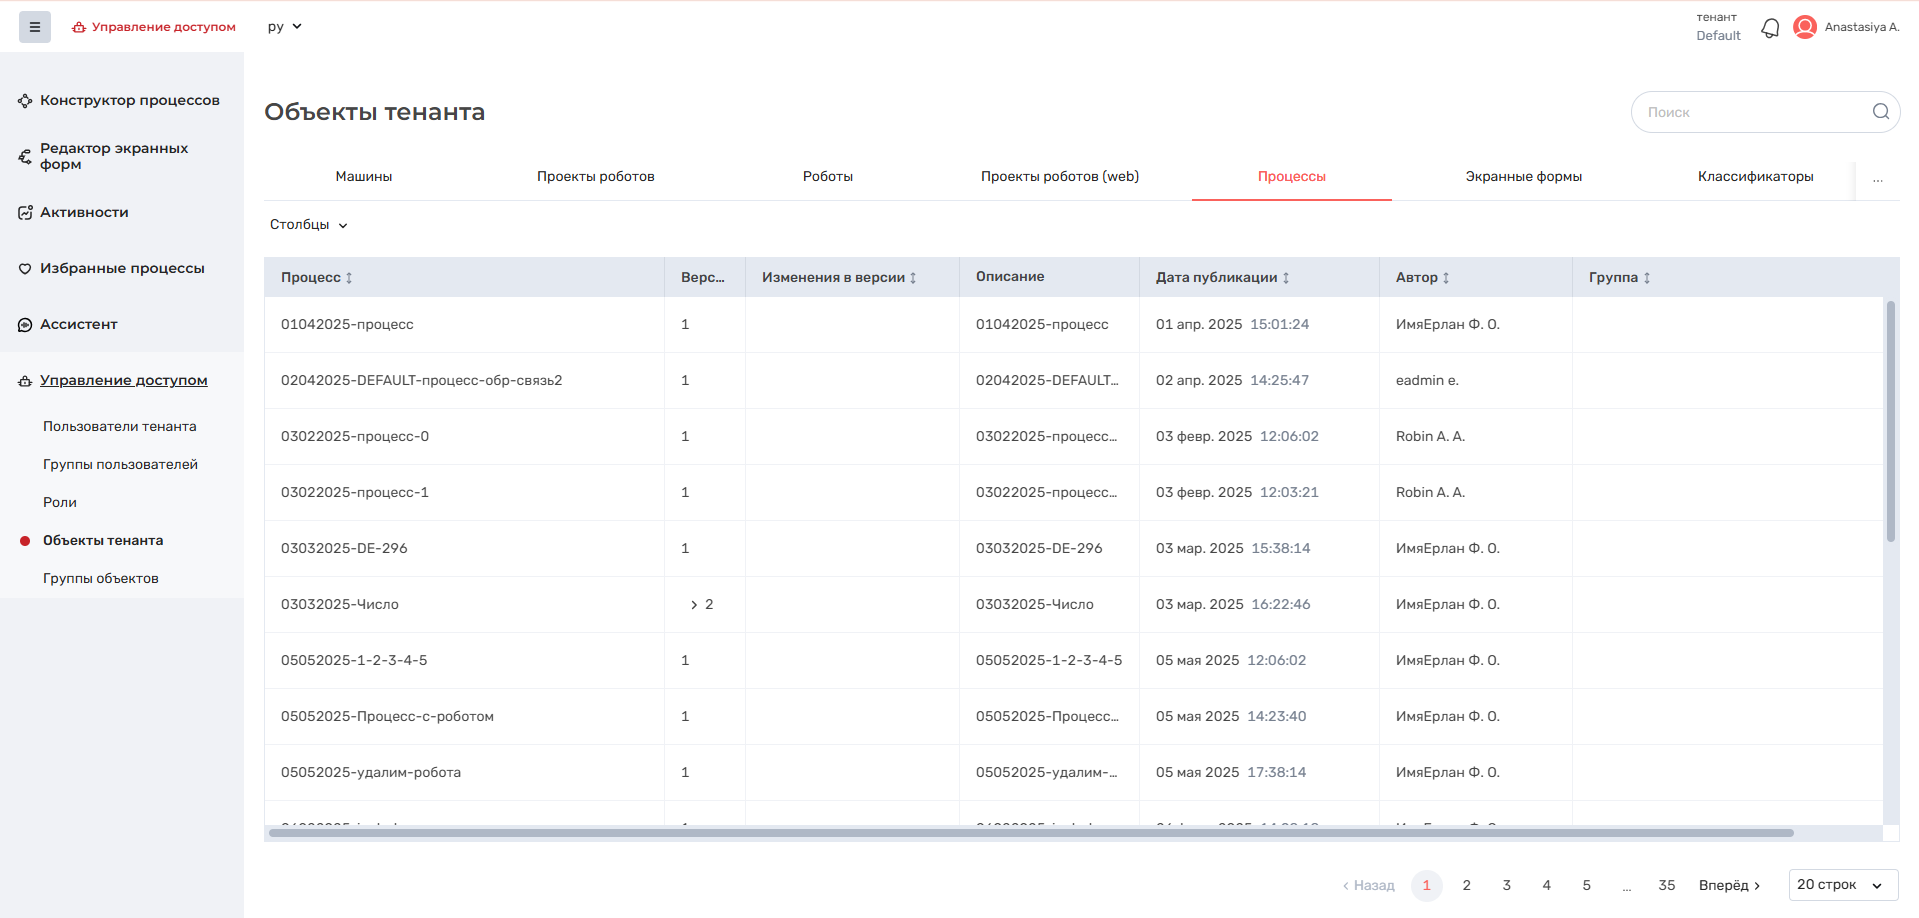The width and height of the screenshot is (1919, 918).
Task: Click the hamburger menu icon
Action: pos(35,27)
